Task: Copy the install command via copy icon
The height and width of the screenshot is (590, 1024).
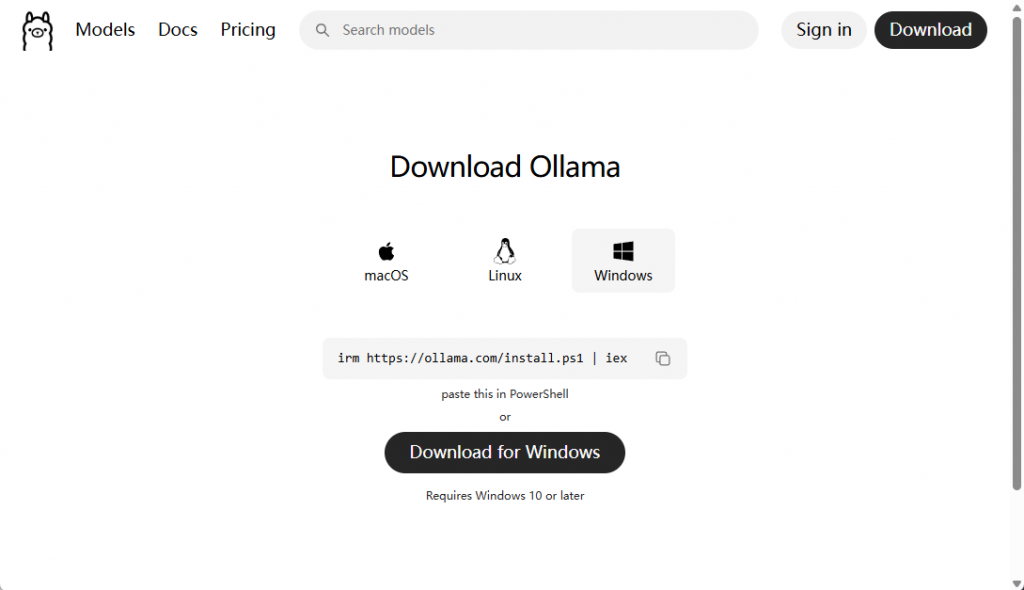Action: (663, 358)
